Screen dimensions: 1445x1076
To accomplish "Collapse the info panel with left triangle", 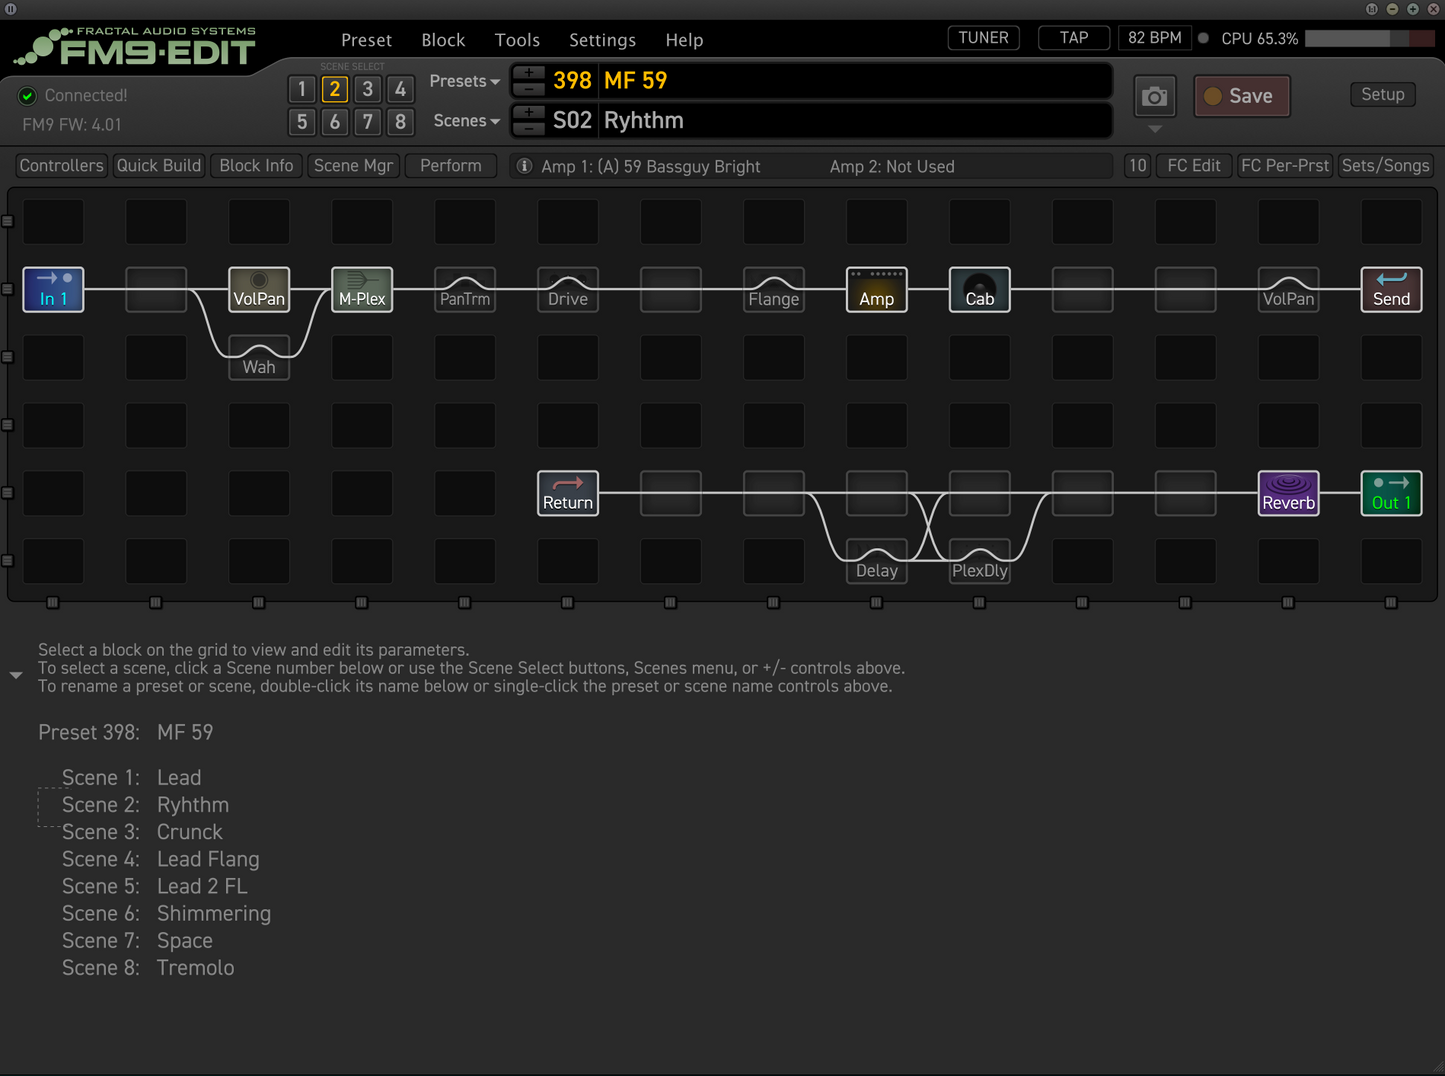I will [16, 676].
